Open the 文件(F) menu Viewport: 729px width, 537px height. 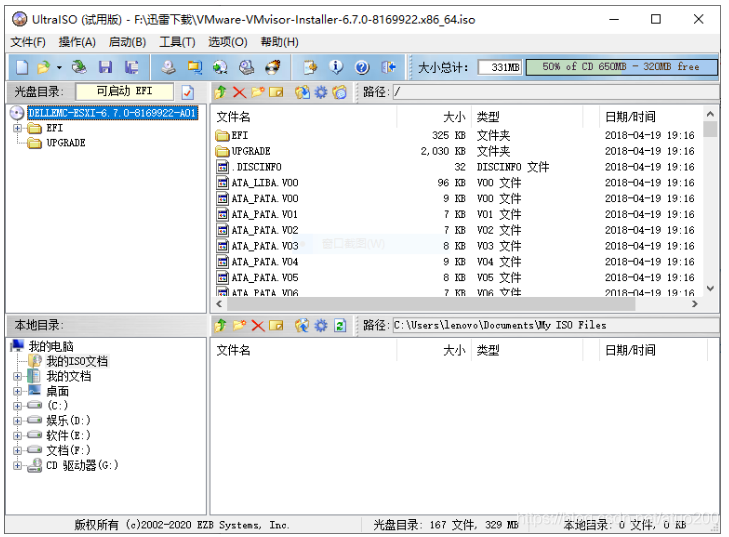coord(28,42)
